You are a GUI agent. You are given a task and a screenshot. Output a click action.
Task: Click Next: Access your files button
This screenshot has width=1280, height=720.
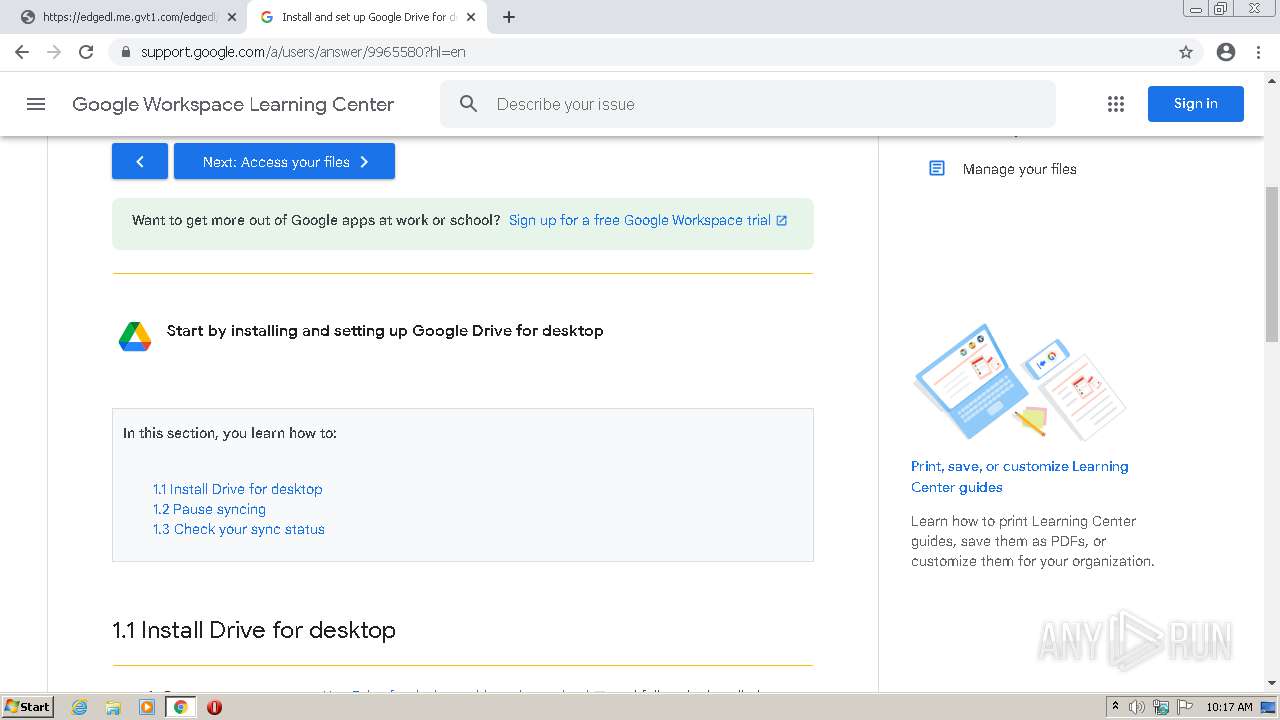click(x=285, y=161)
